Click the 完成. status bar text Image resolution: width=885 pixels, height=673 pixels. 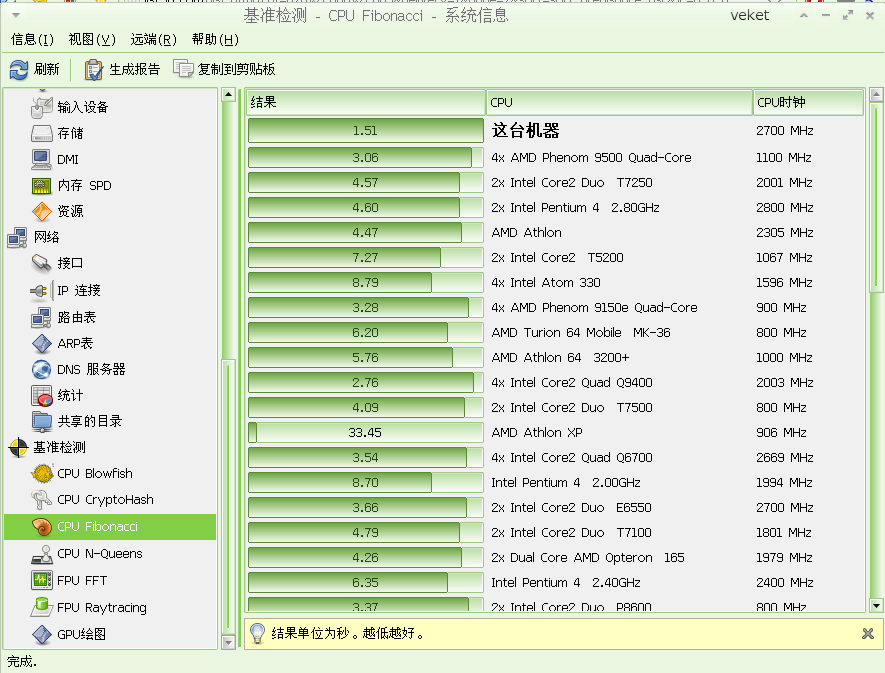[21, 661]
